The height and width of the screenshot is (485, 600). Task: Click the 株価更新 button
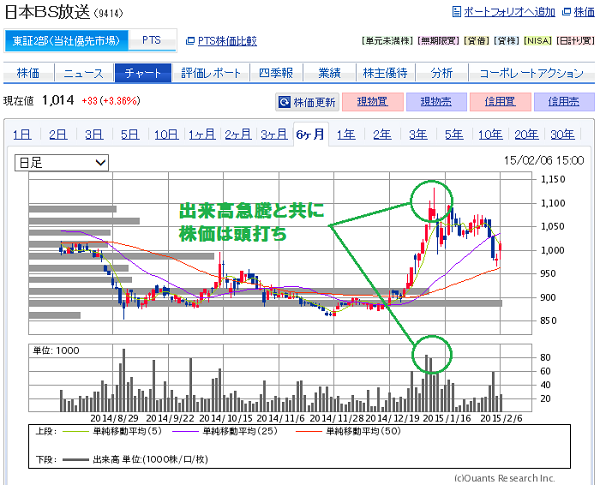307,102
